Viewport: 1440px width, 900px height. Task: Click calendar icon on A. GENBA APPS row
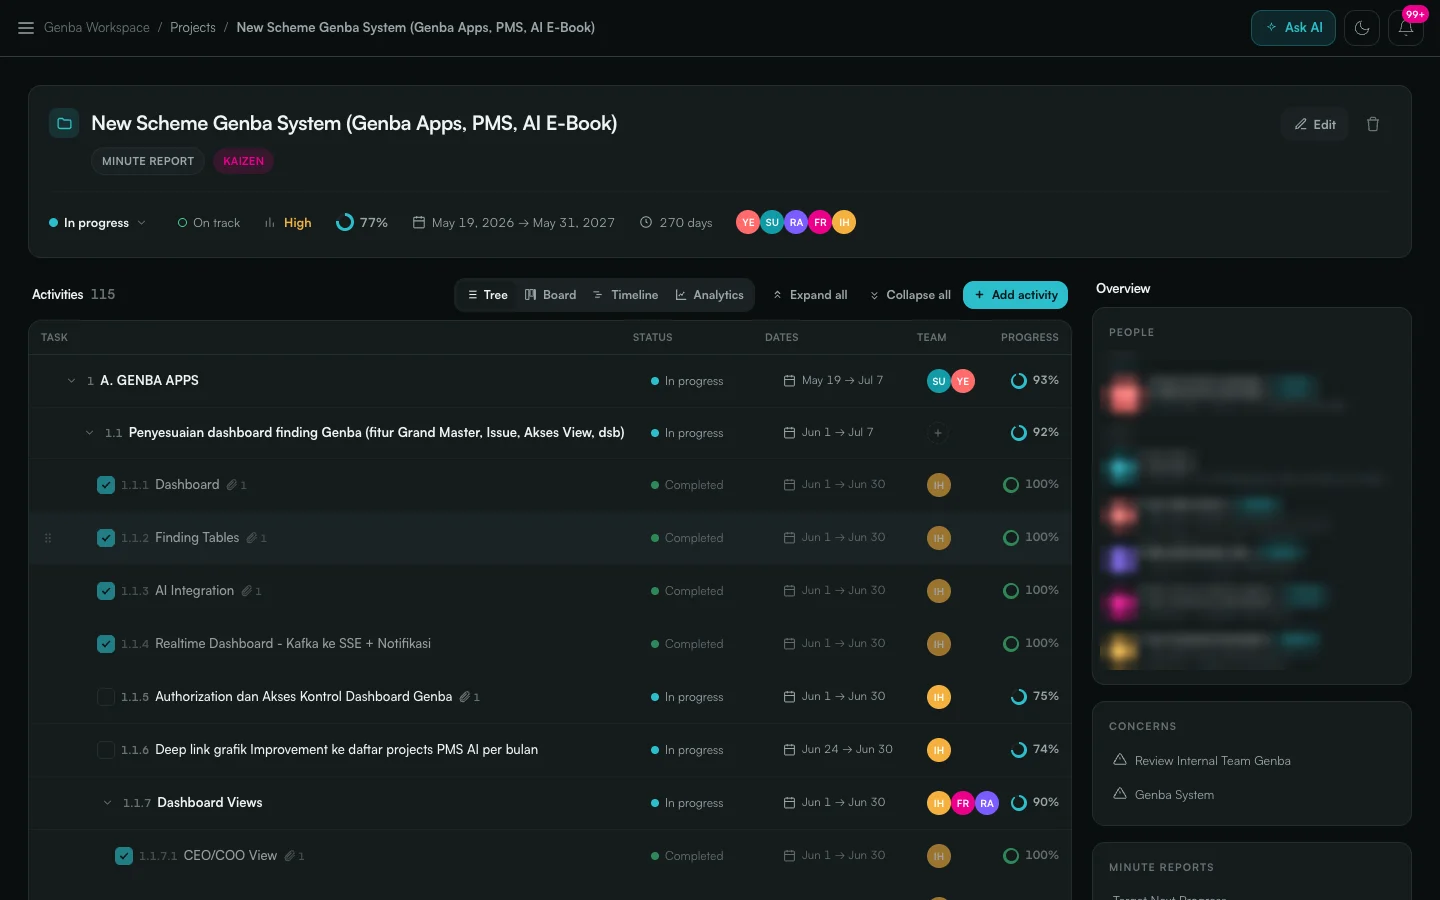(789, 381)
